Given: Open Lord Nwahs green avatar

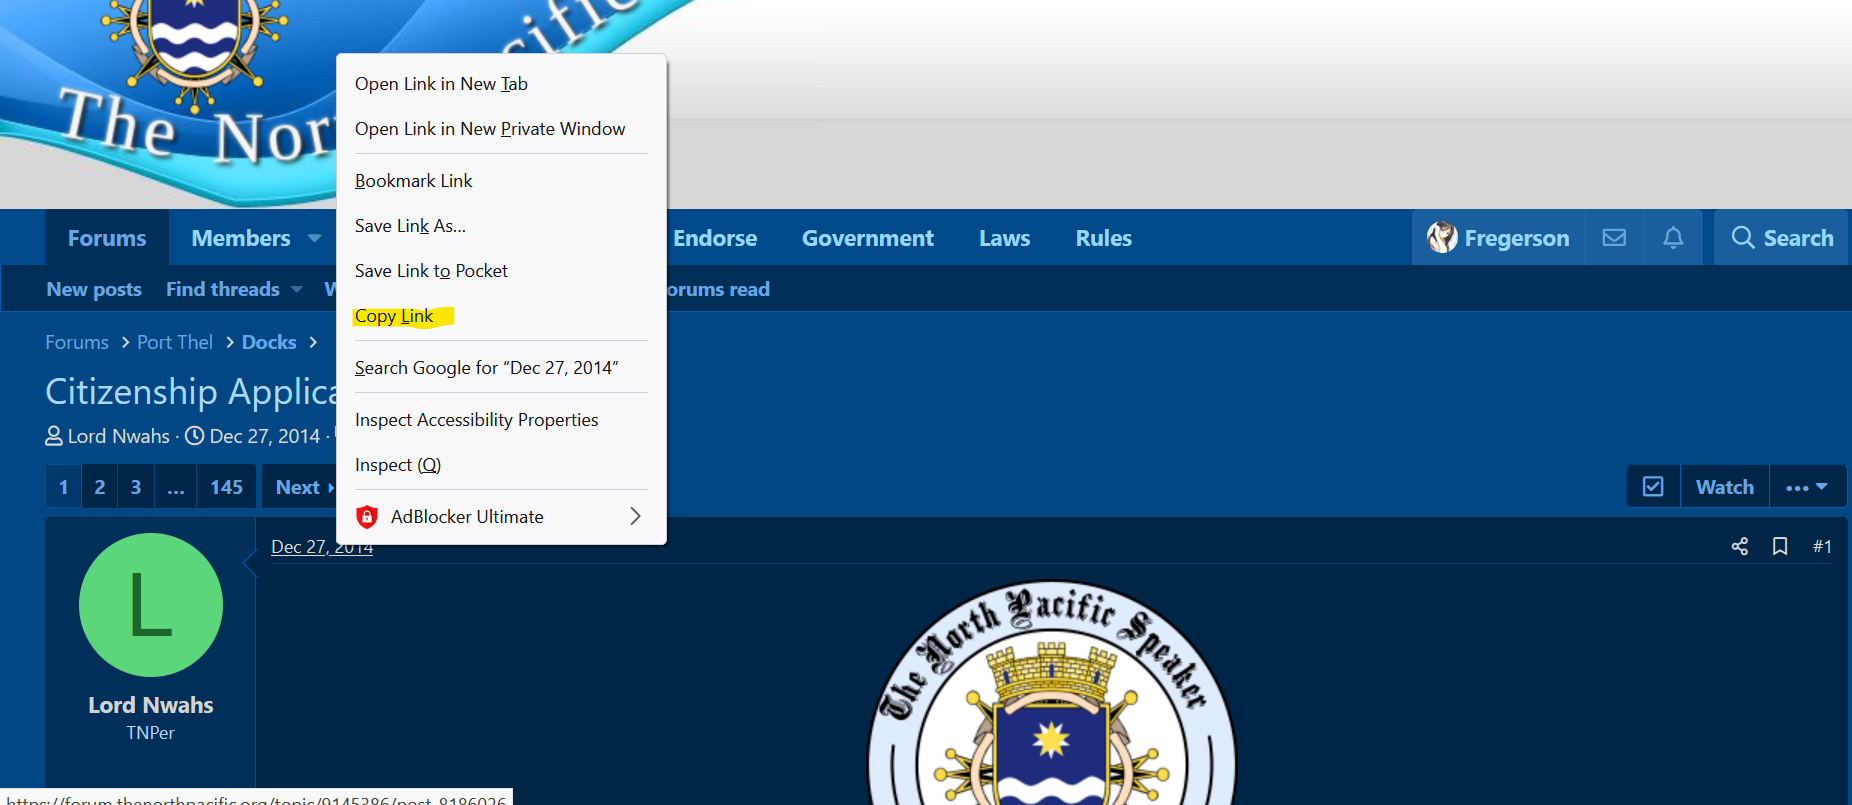Looking at the screenshot, I should tap(151, 605).
